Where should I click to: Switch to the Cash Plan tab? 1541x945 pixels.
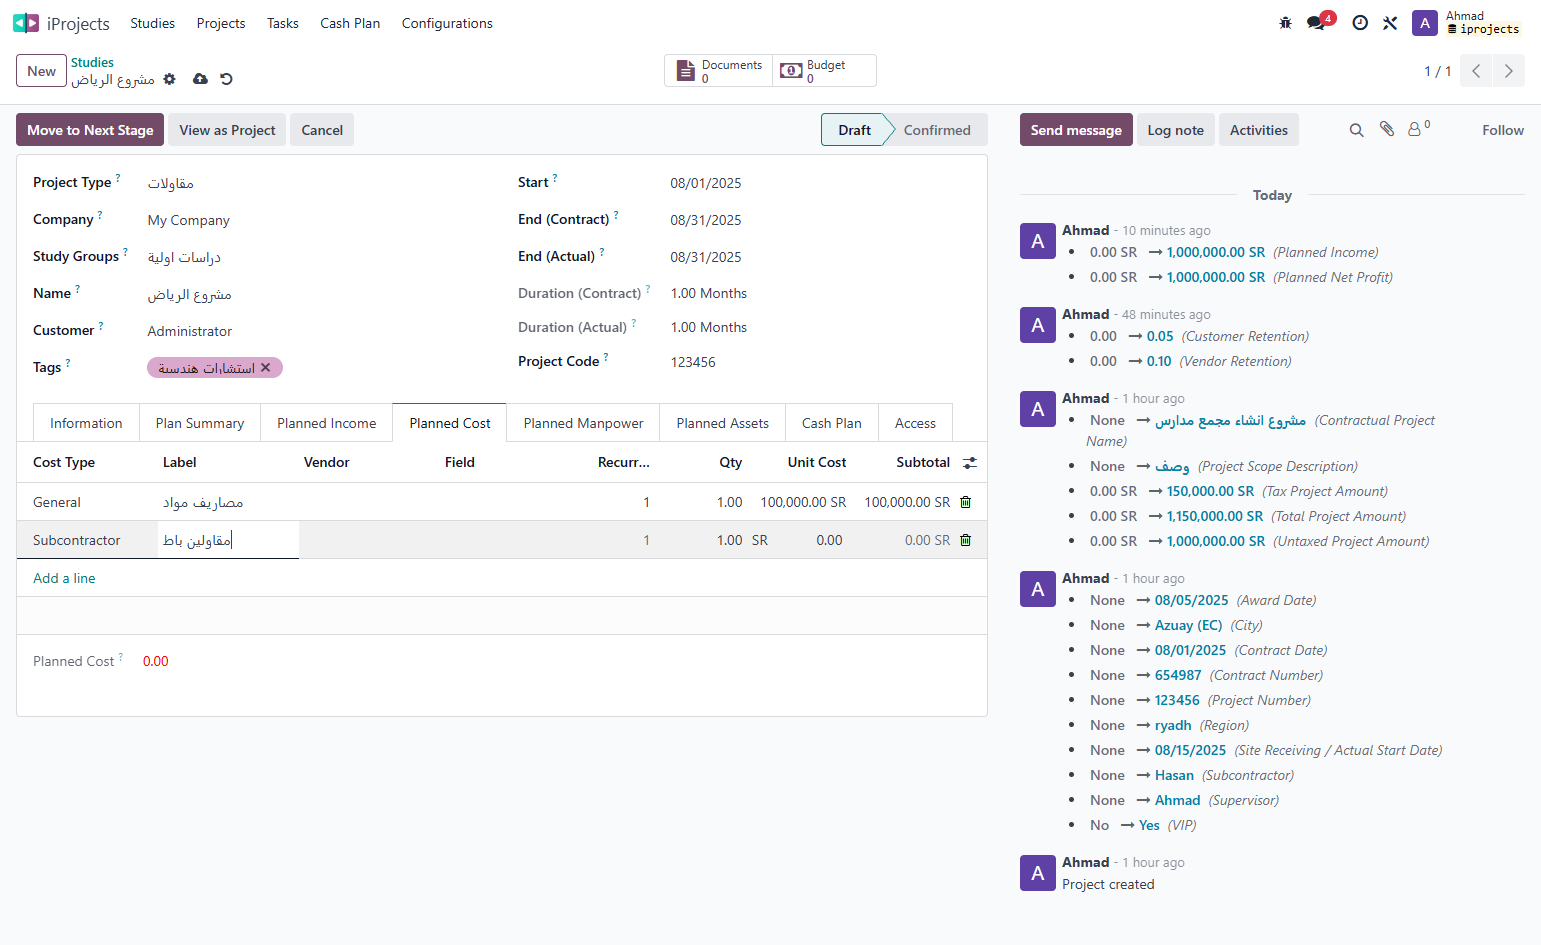tap(832, 423)
